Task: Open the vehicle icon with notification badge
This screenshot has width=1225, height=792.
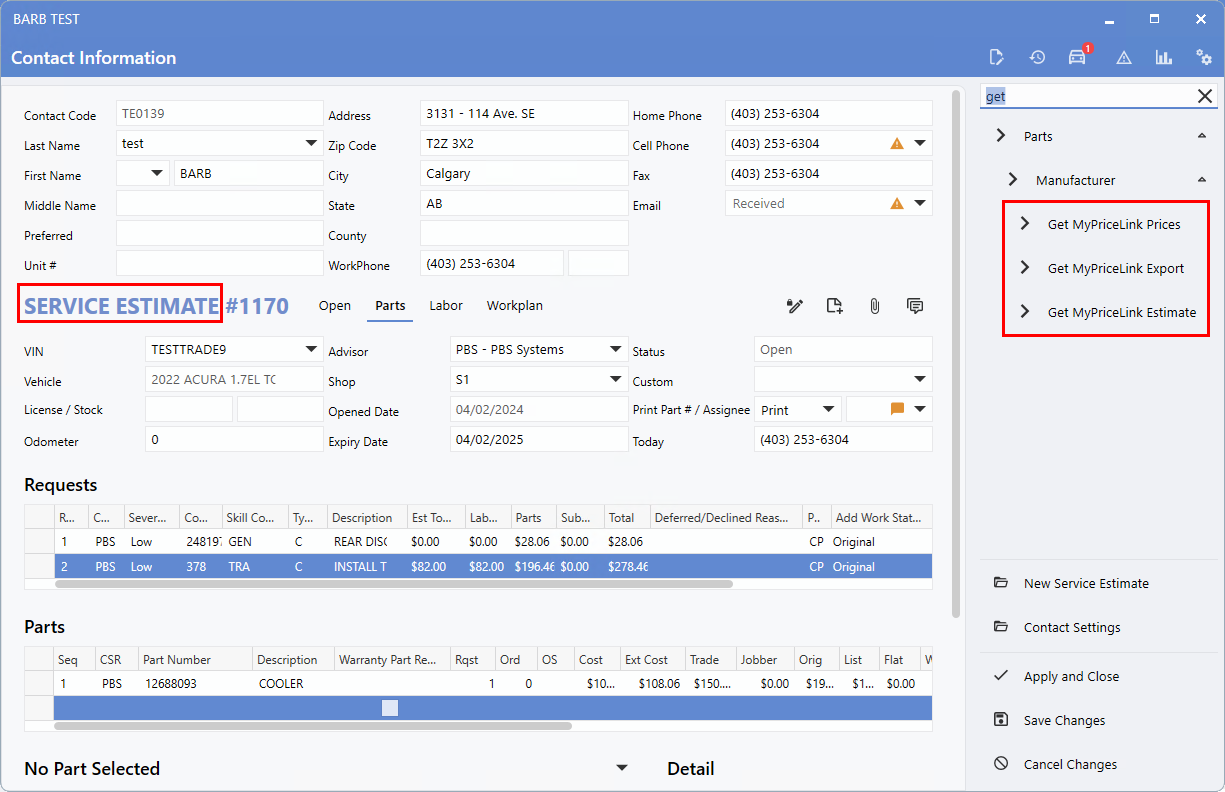Action: point(1077,57)
